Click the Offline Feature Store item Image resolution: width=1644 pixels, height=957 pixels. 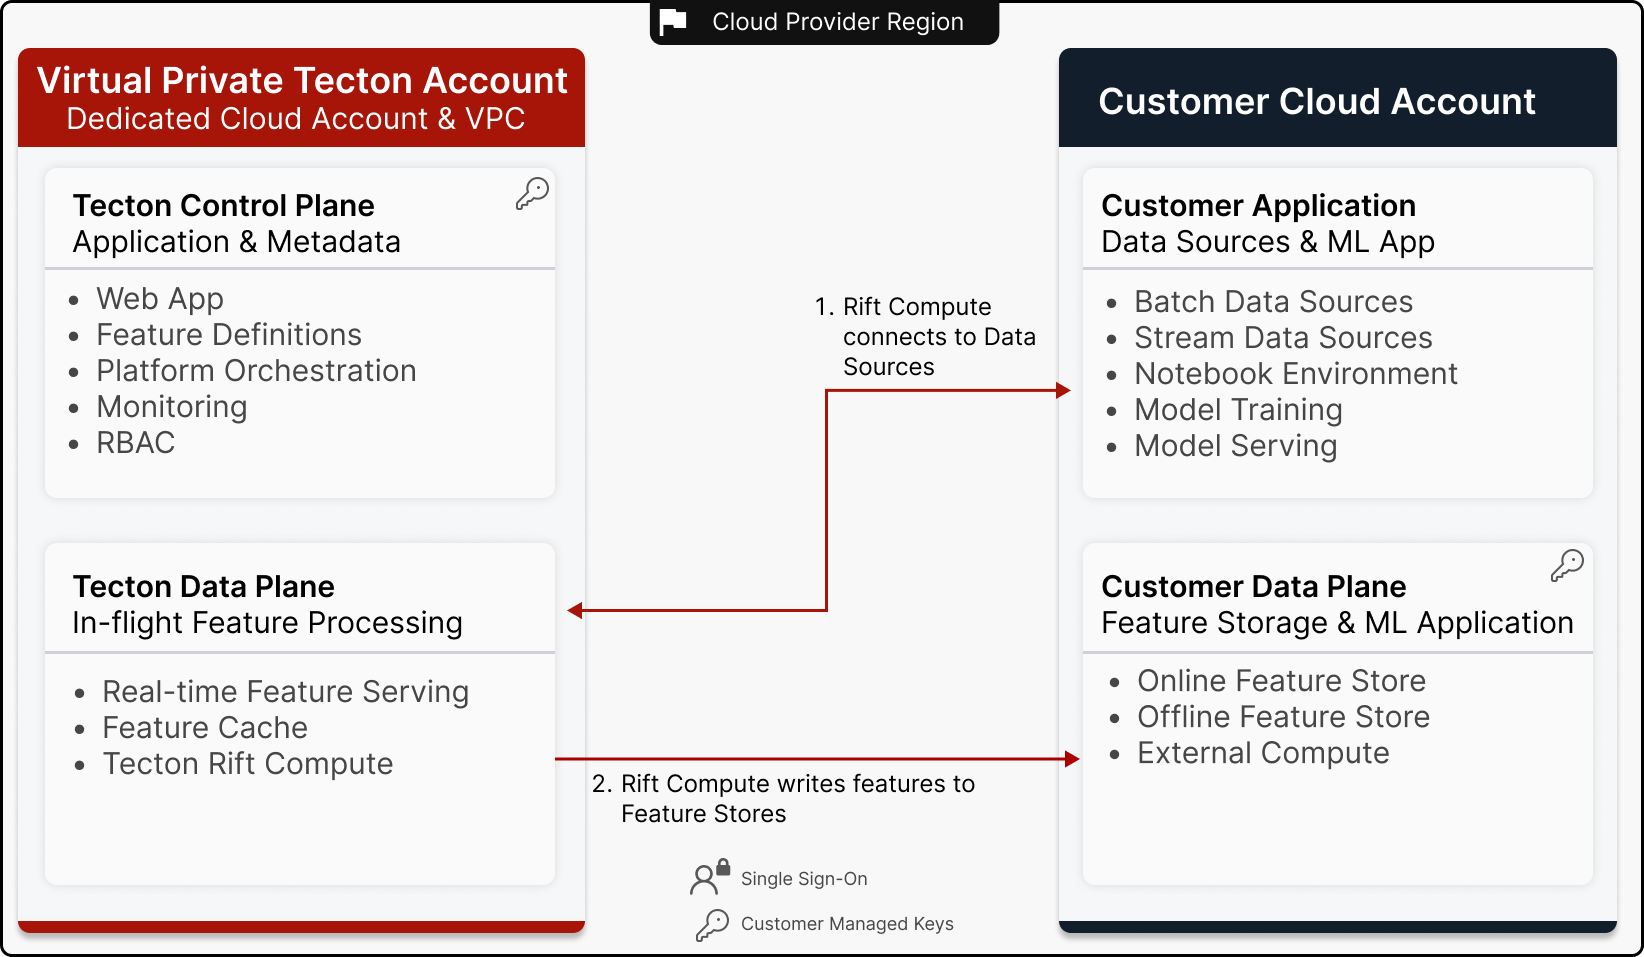click(1284, 717)
